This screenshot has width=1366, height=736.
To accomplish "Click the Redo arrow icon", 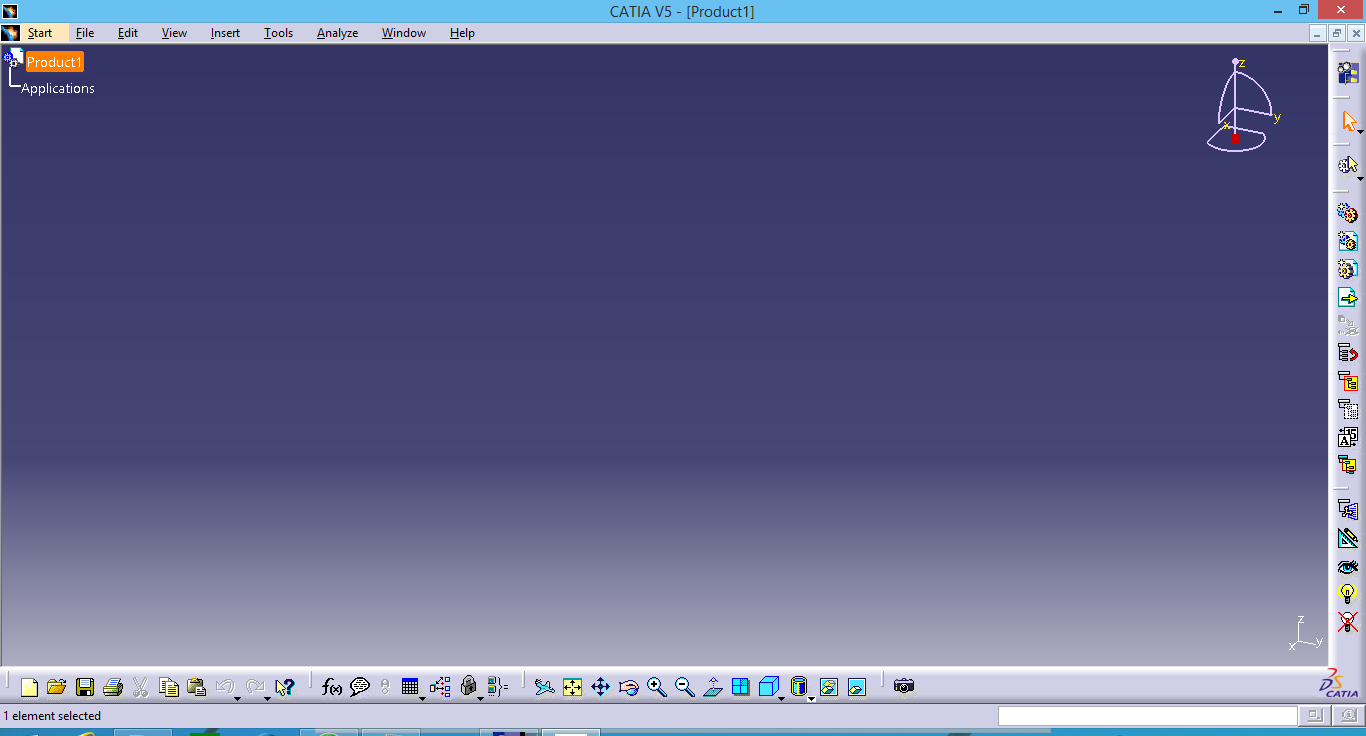I will point(255,687).
